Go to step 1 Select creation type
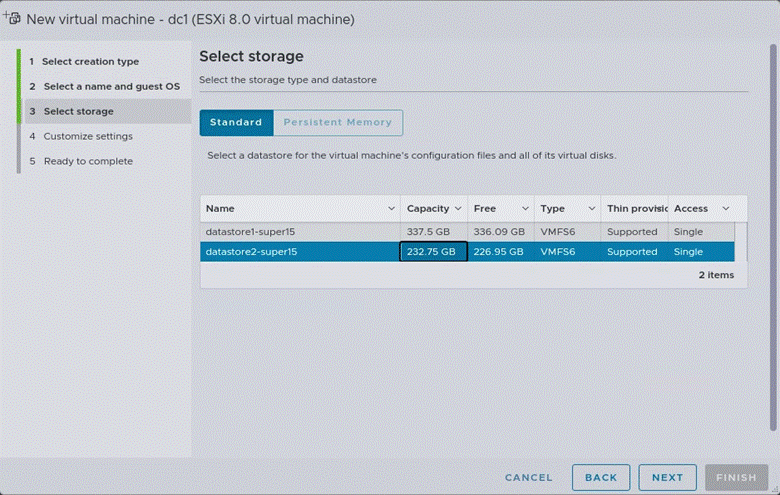780x495 pixels. (x=90, y=62)
